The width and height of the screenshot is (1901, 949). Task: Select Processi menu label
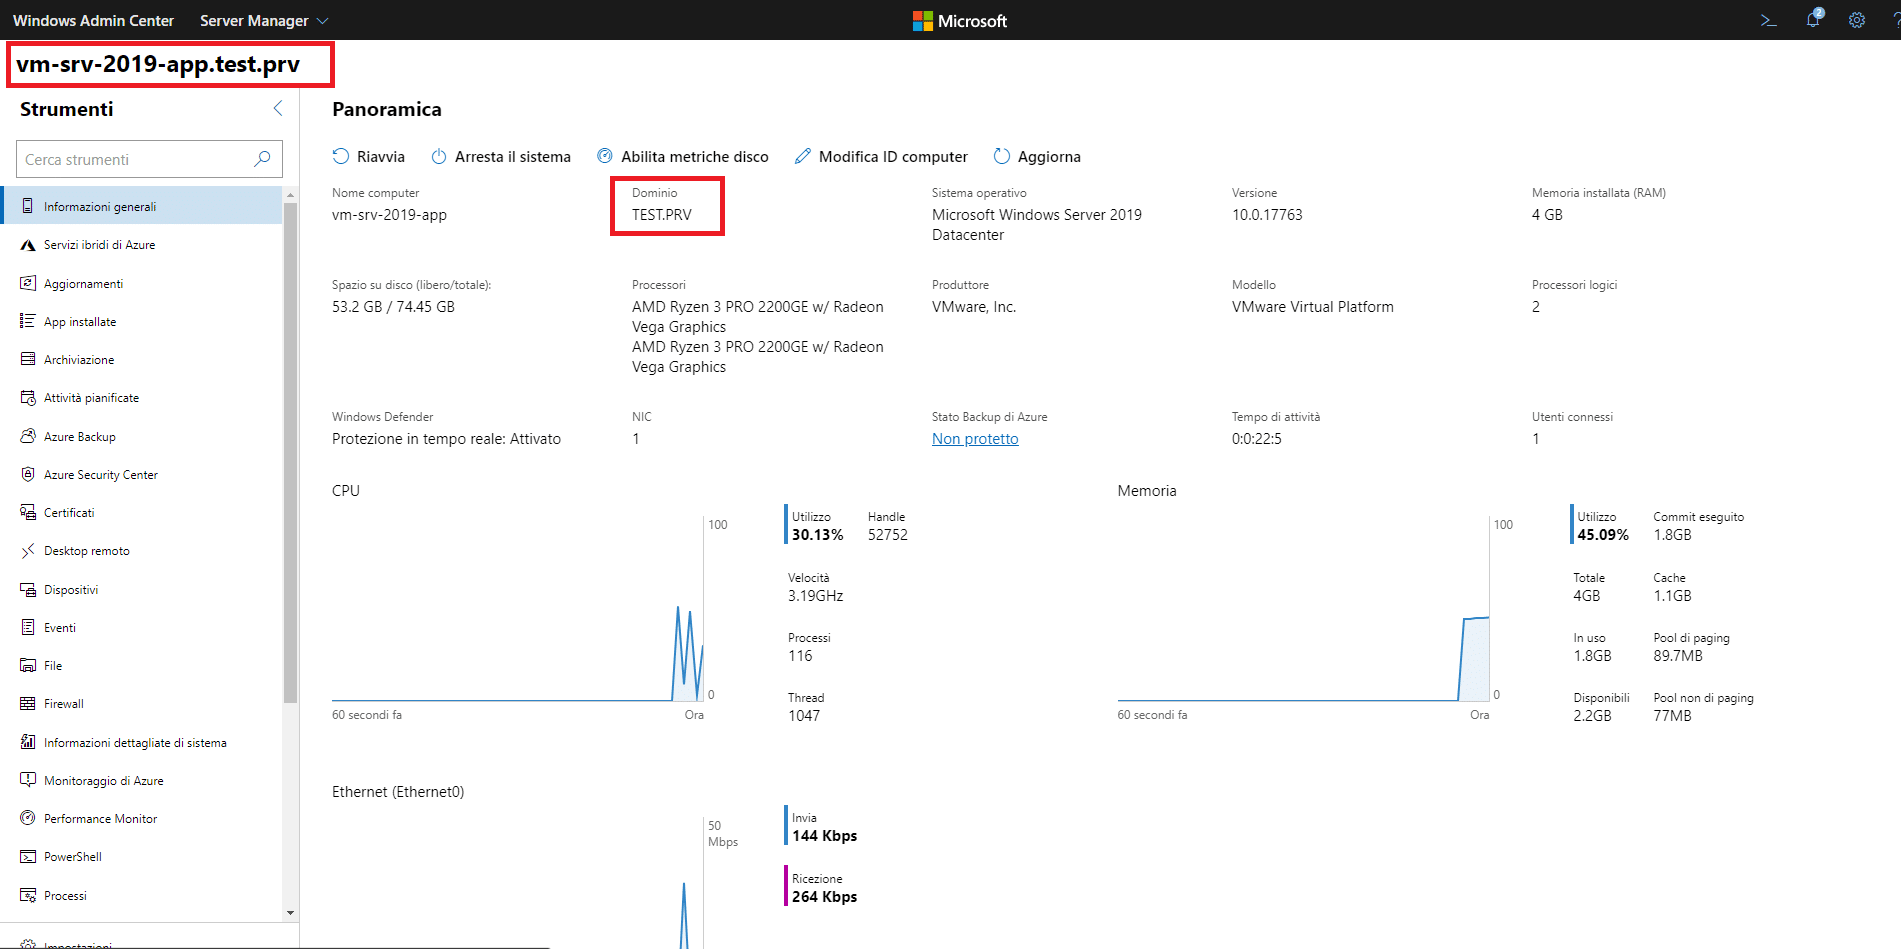(65, 896)
